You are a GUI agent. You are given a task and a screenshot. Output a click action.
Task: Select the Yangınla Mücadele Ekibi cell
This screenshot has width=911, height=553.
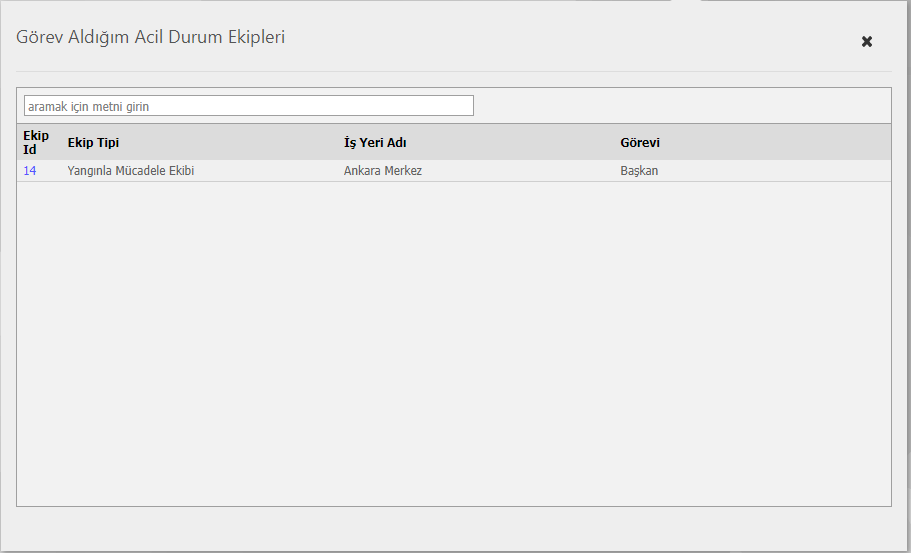tap(131, 171)
